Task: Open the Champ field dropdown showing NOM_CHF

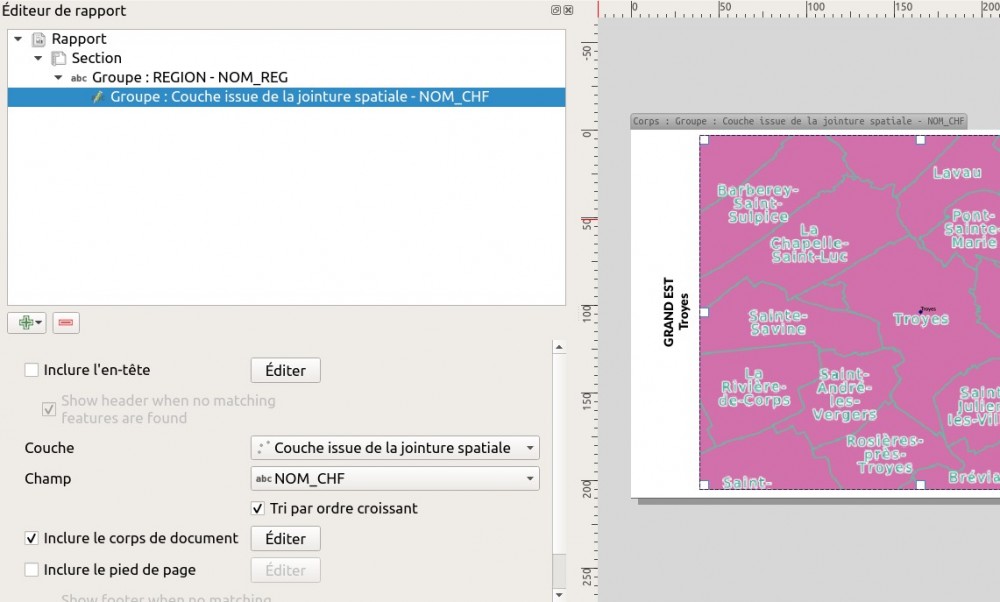Action: (394, 479)
